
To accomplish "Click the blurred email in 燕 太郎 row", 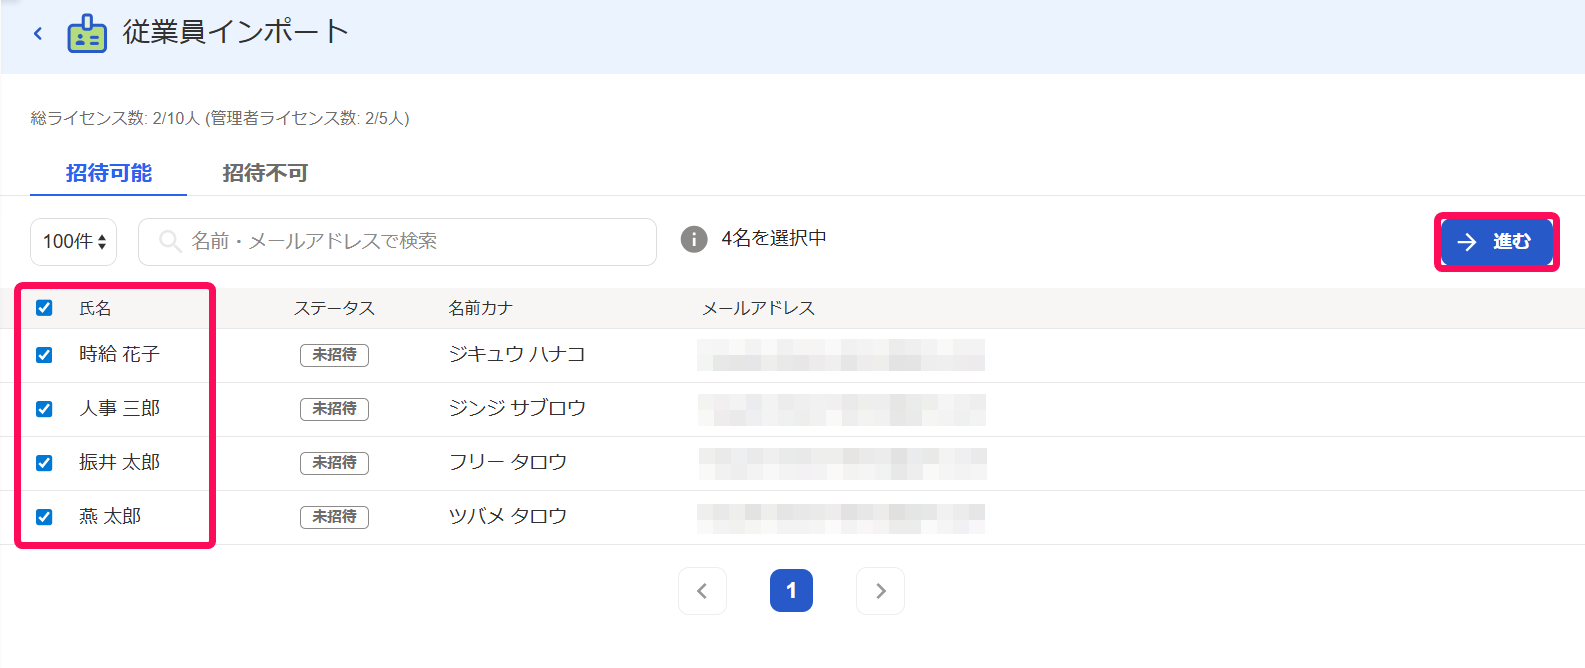I will [841, 518].
